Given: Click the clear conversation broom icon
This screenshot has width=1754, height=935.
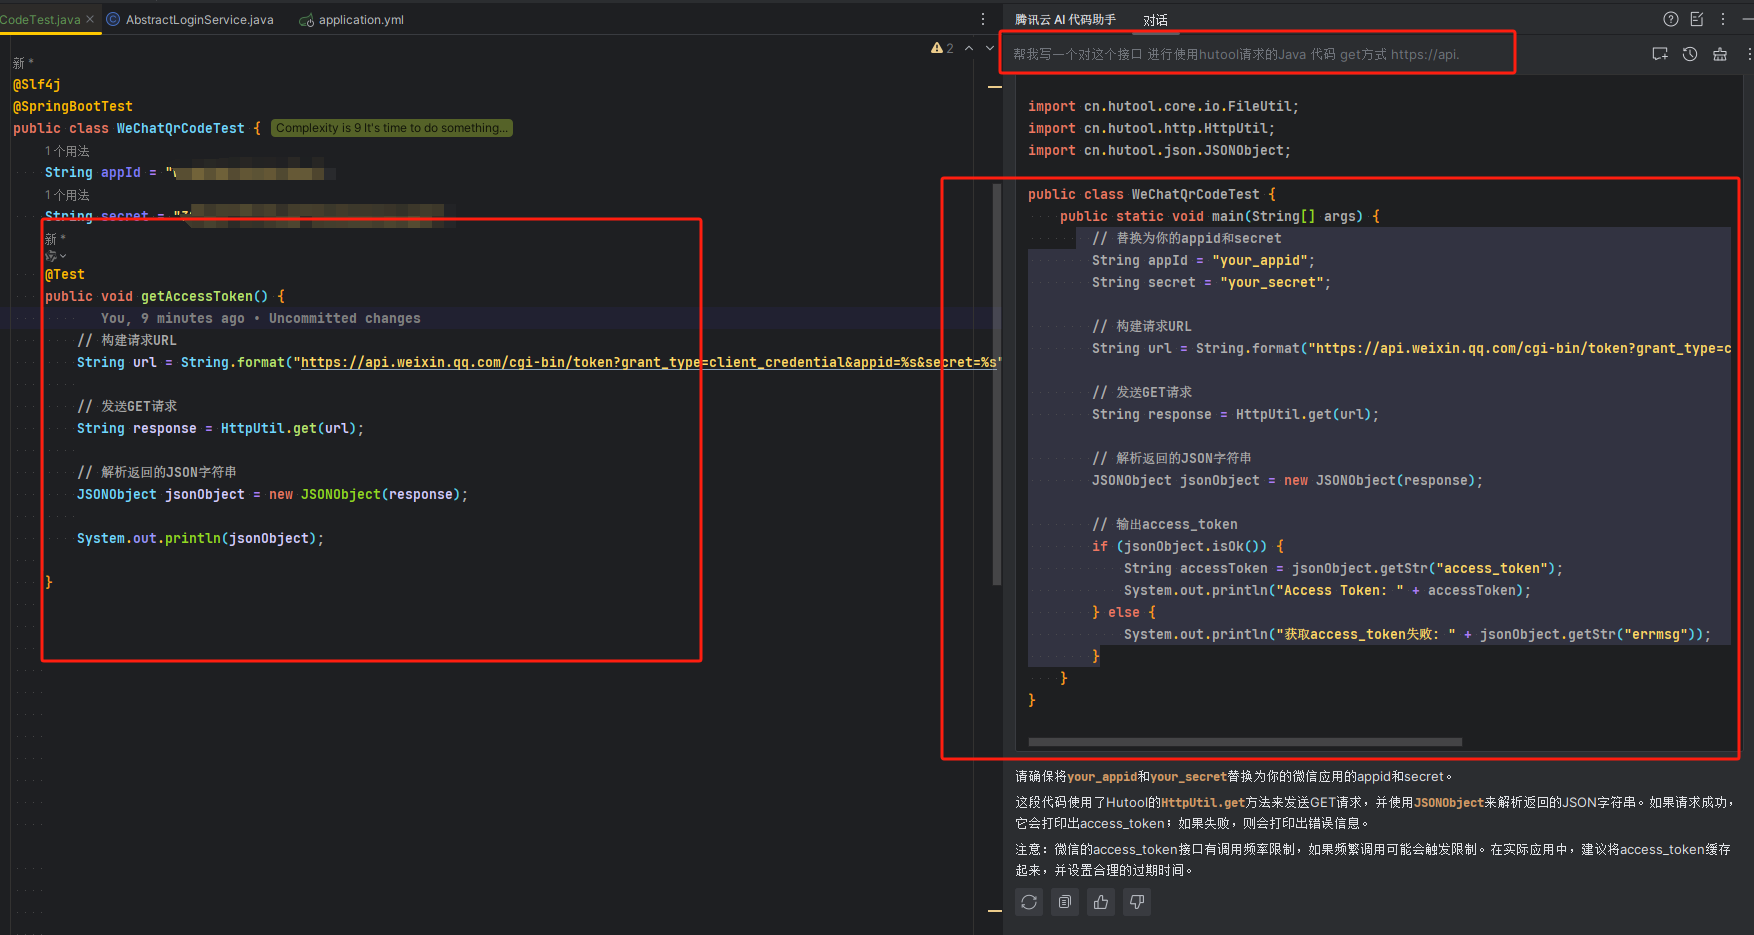Looking at the screenshot, I should coord(1720,54).
